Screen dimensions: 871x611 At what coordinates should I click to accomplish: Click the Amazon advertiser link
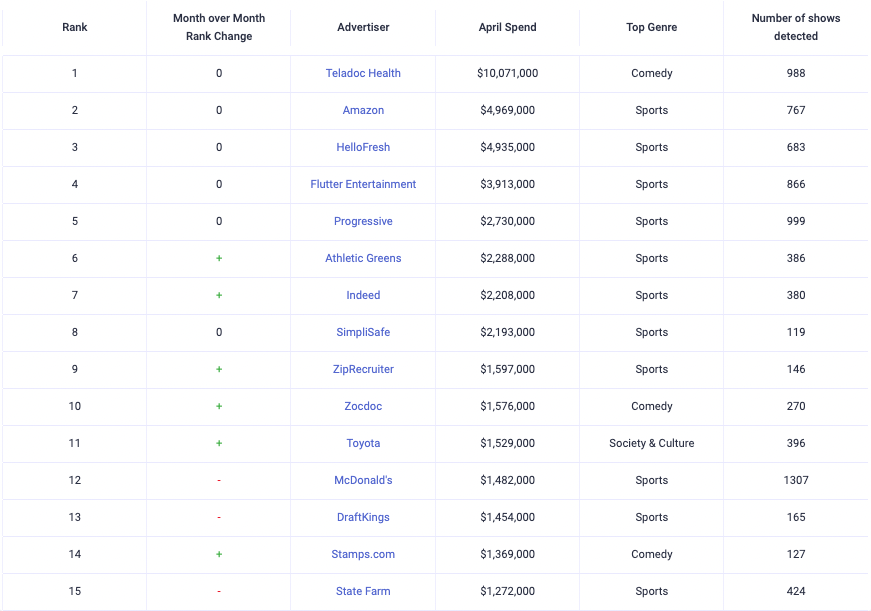click(x=363, y=110)
